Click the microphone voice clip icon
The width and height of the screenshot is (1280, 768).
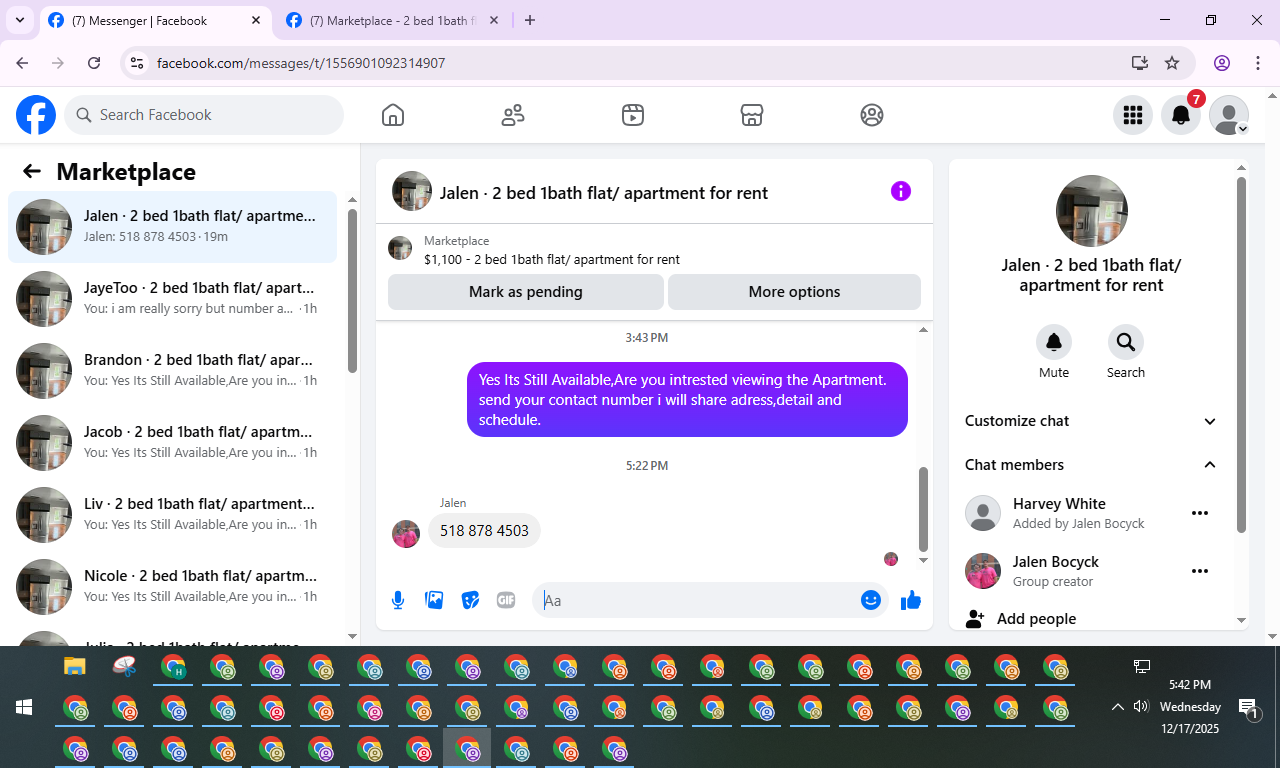[x=398, y=600]
